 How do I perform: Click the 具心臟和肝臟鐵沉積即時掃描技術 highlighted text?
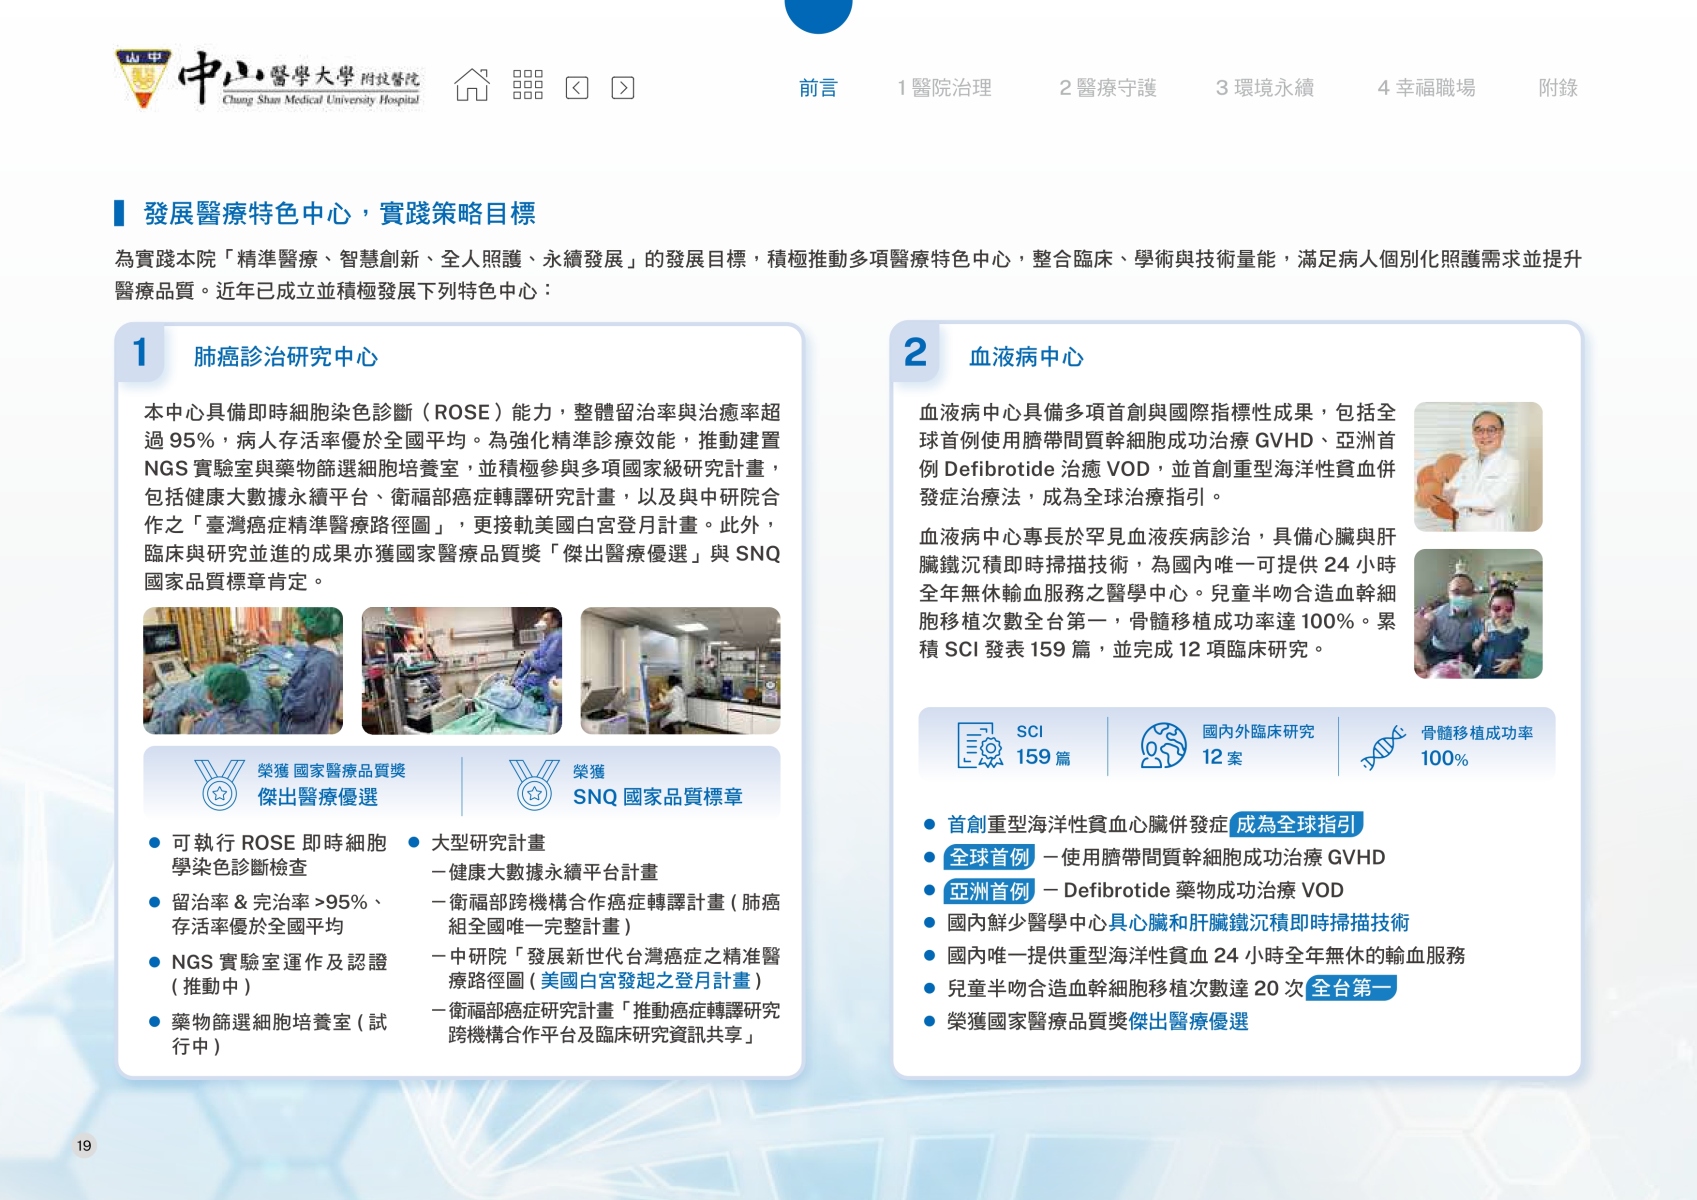click(x=1258, y=923)
